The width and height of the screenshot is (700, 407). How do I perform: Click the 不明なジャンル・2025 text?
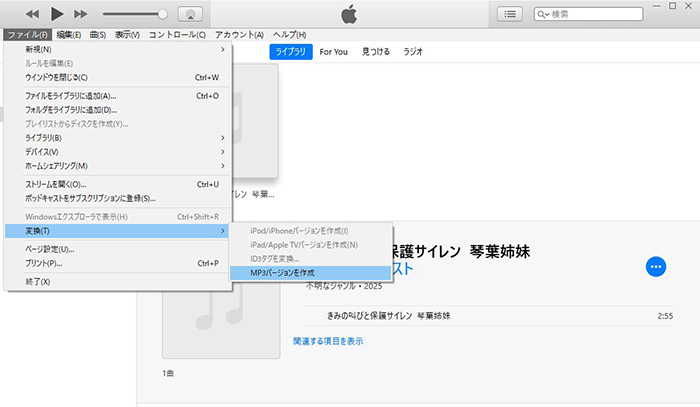tap(344, 287)
